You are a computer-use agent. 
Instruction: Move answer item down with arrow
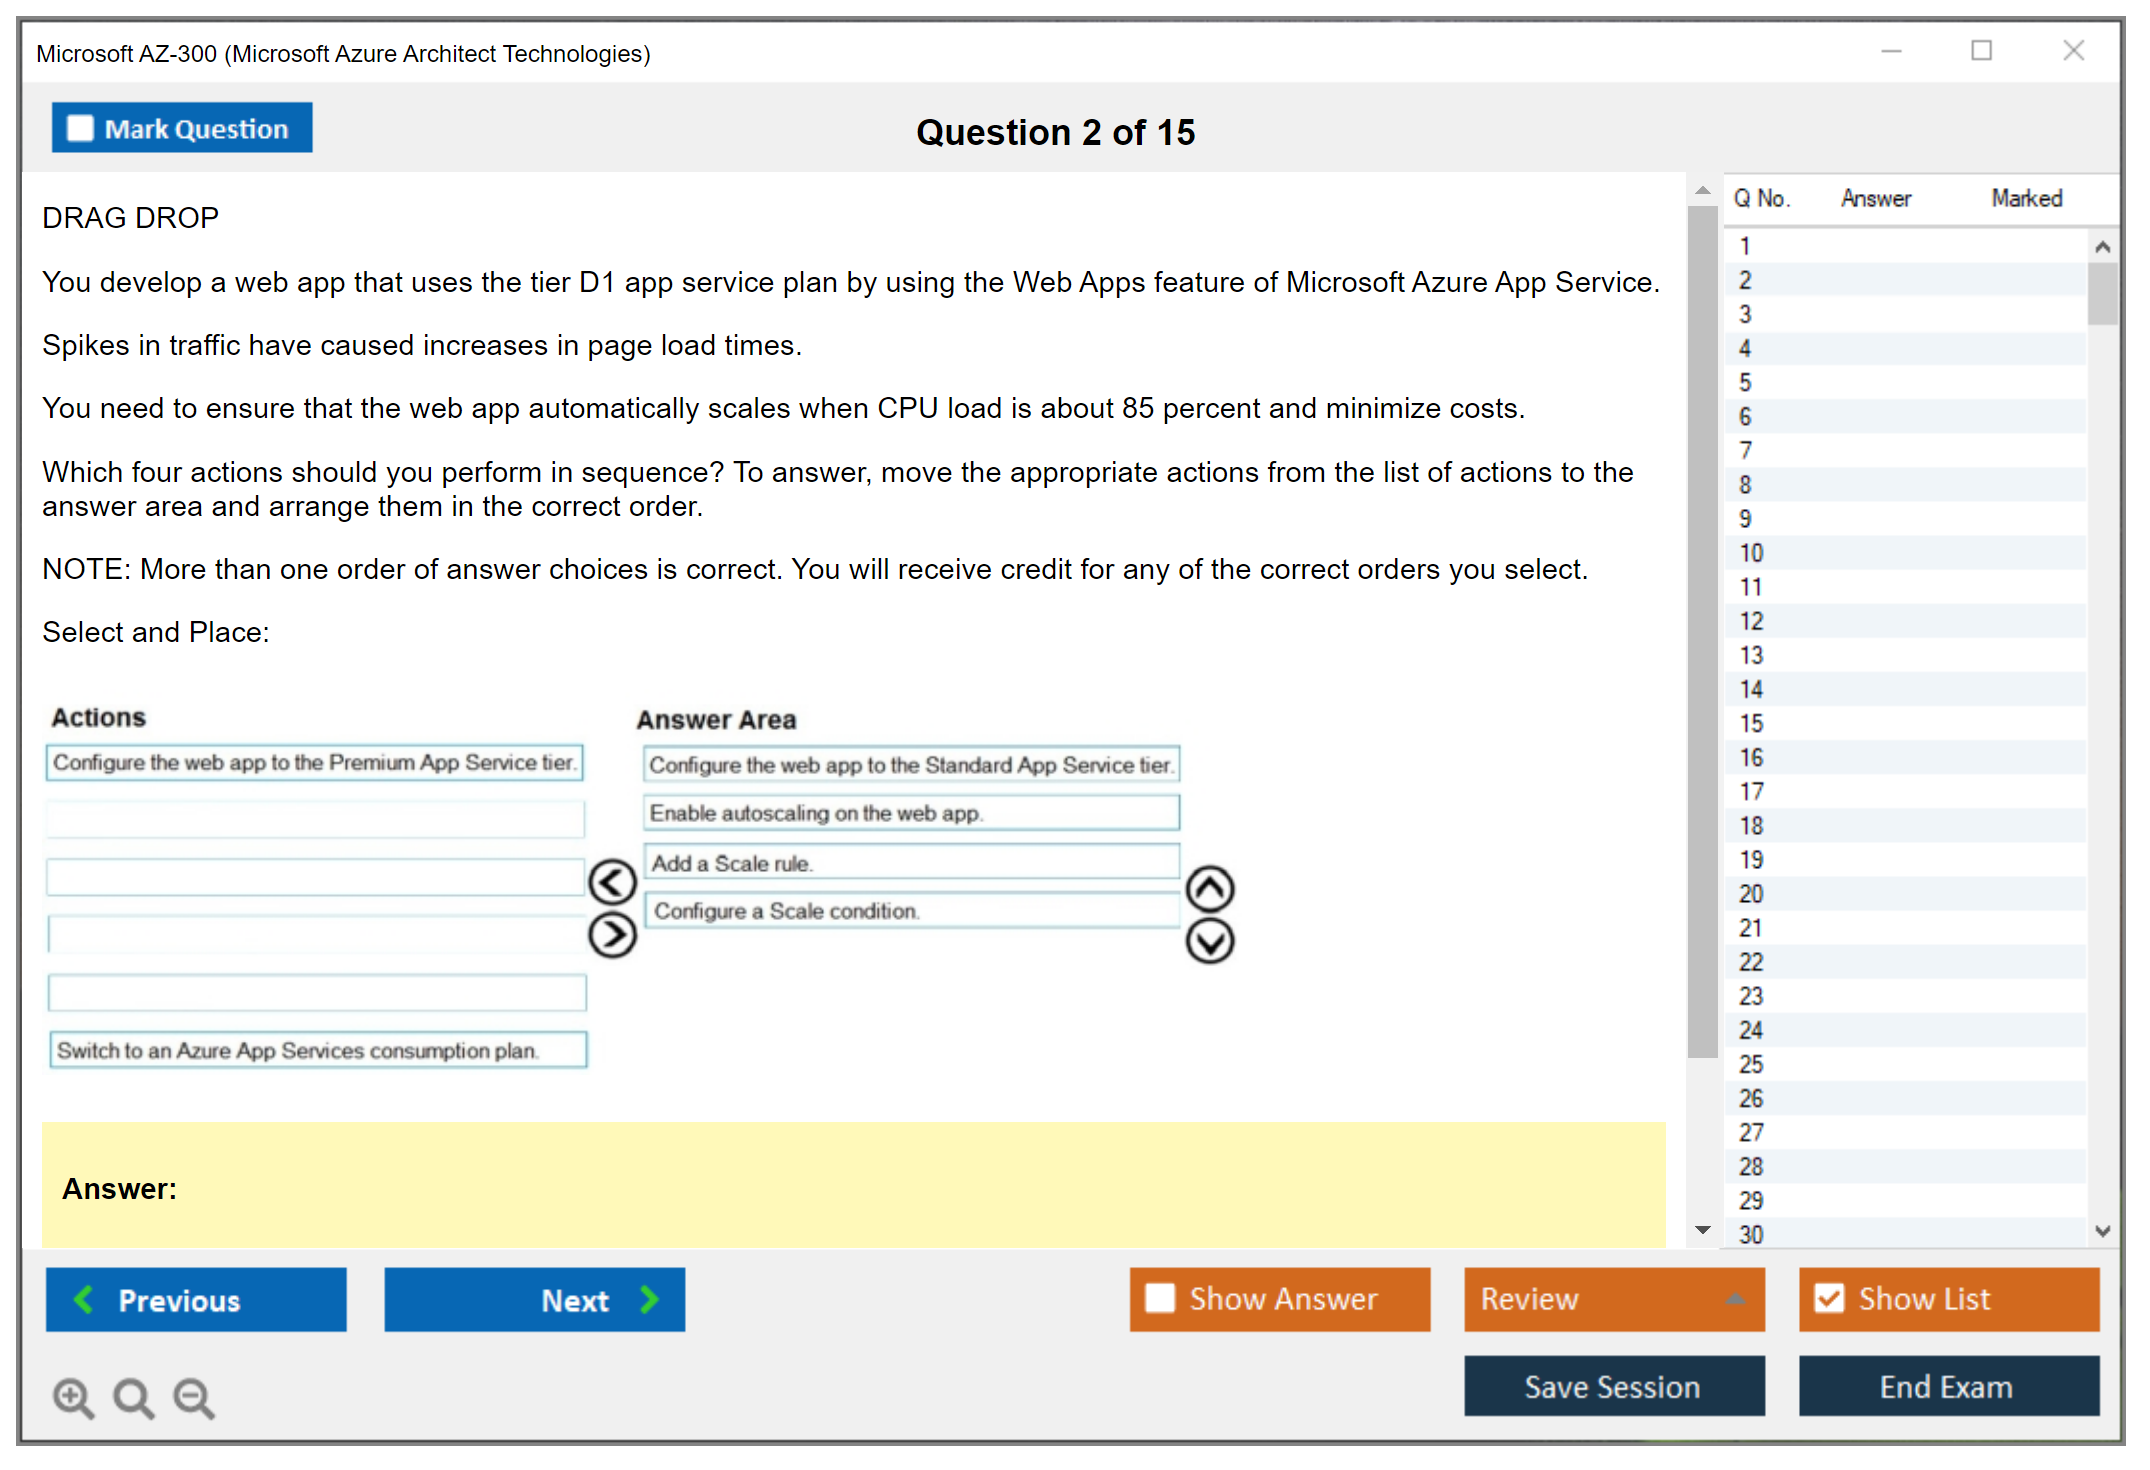(1210, 941)
